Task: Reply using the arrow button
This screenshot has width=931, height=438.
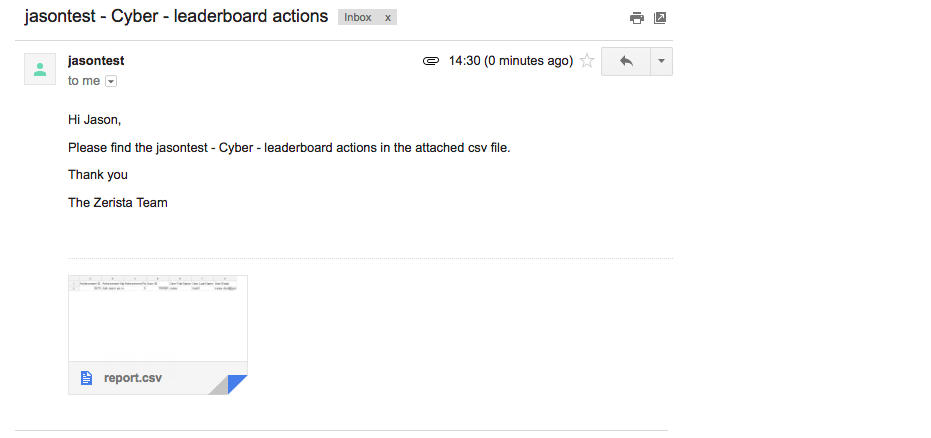Action: 626,61
